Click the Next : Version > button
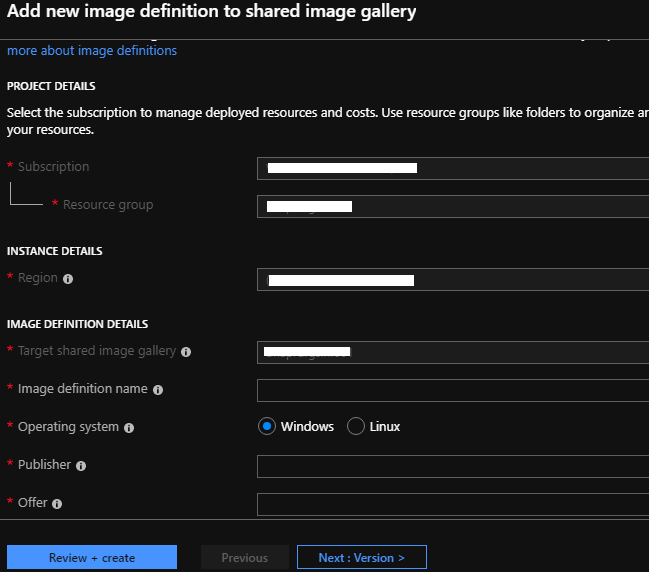Viewport: 649px width, 572px height. click(361, 557)
